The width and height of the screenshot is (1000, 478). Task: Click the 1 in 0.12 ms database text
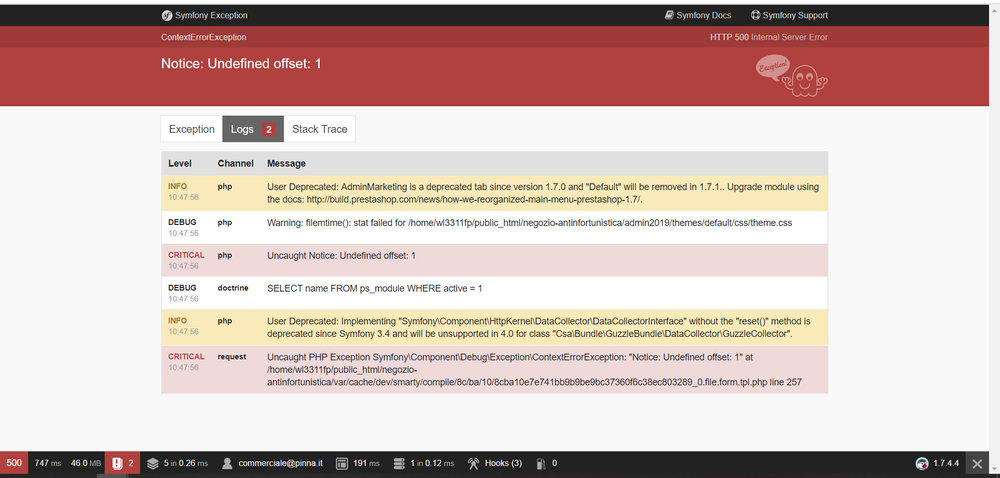pos(432,463)
